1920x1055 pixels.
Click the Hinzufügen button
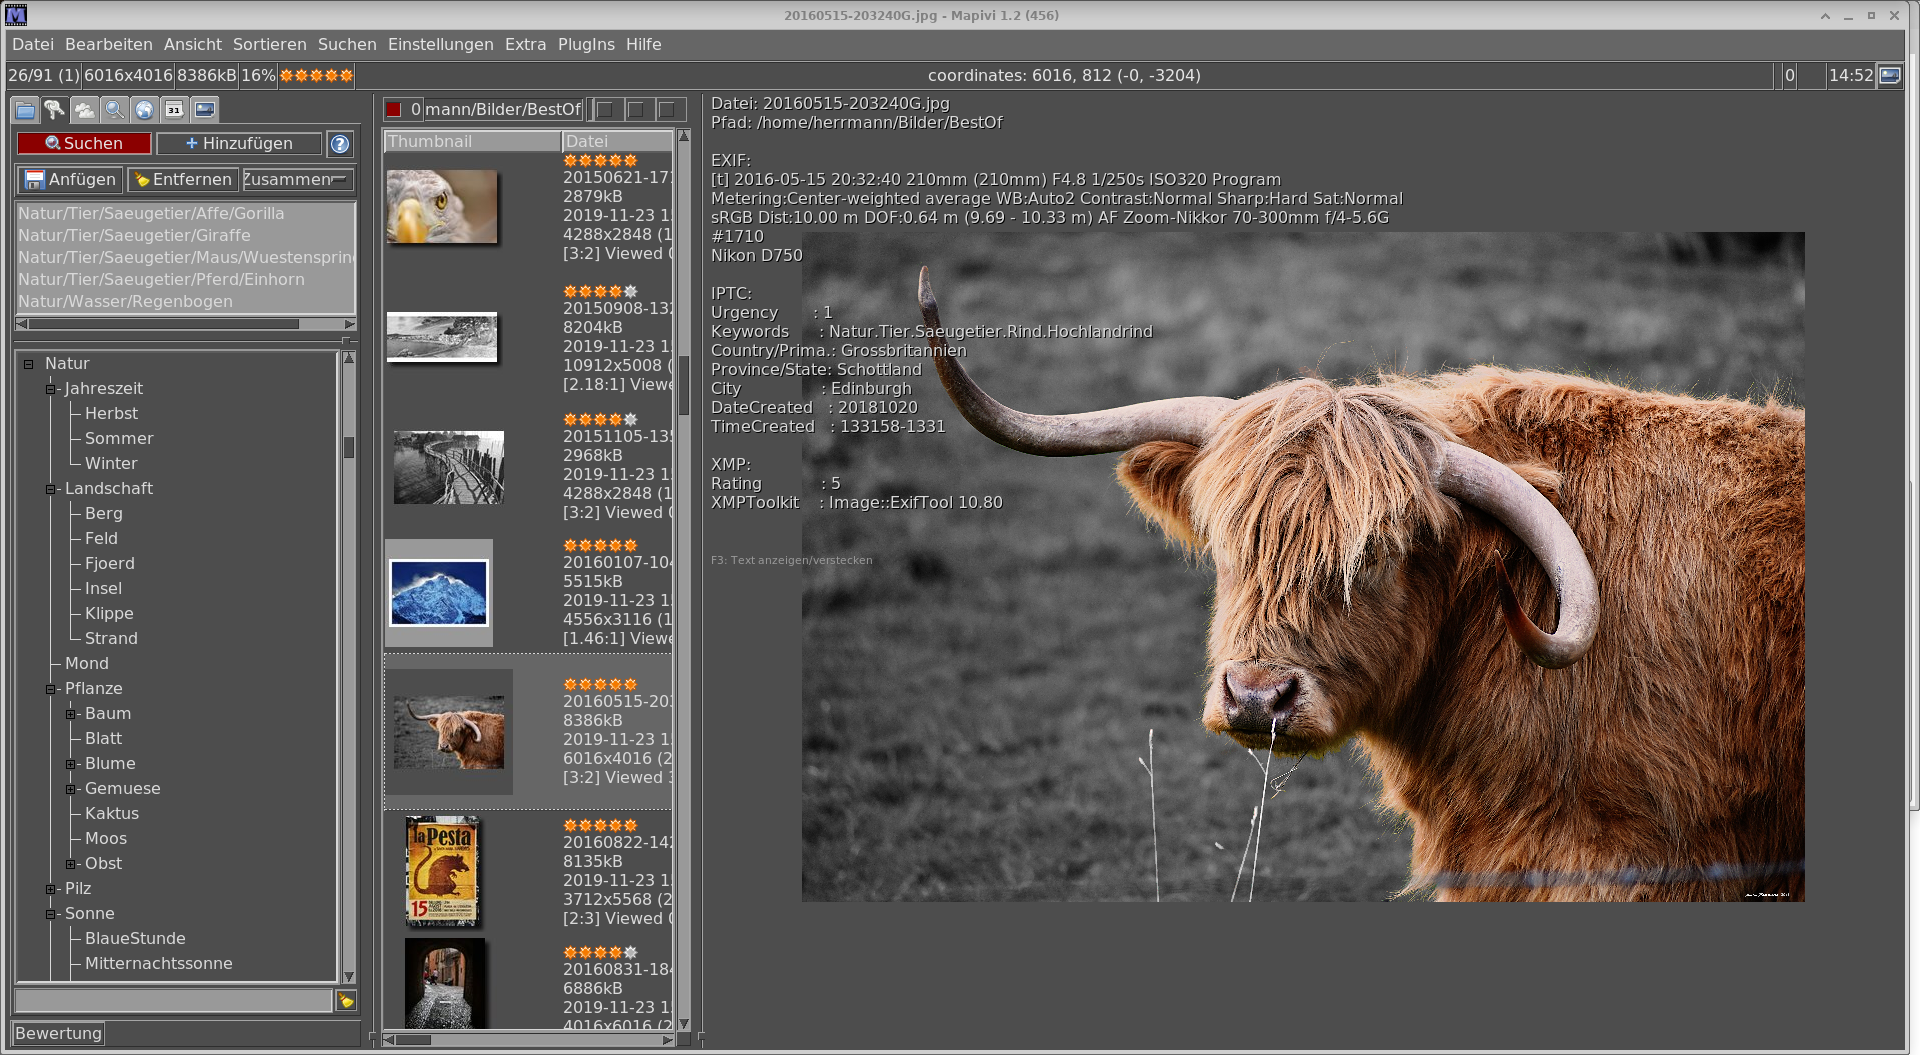tap(239, 144)
